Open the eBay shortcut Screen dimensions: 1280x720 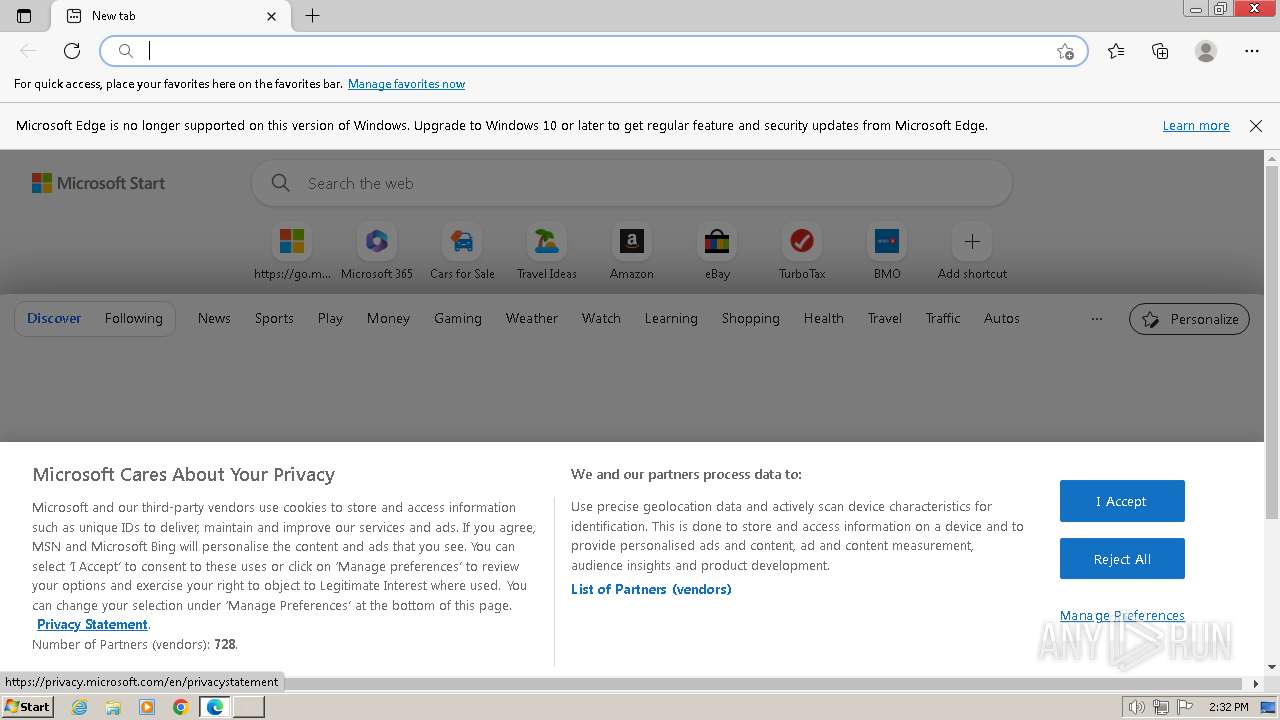click(x=717, y=252)
